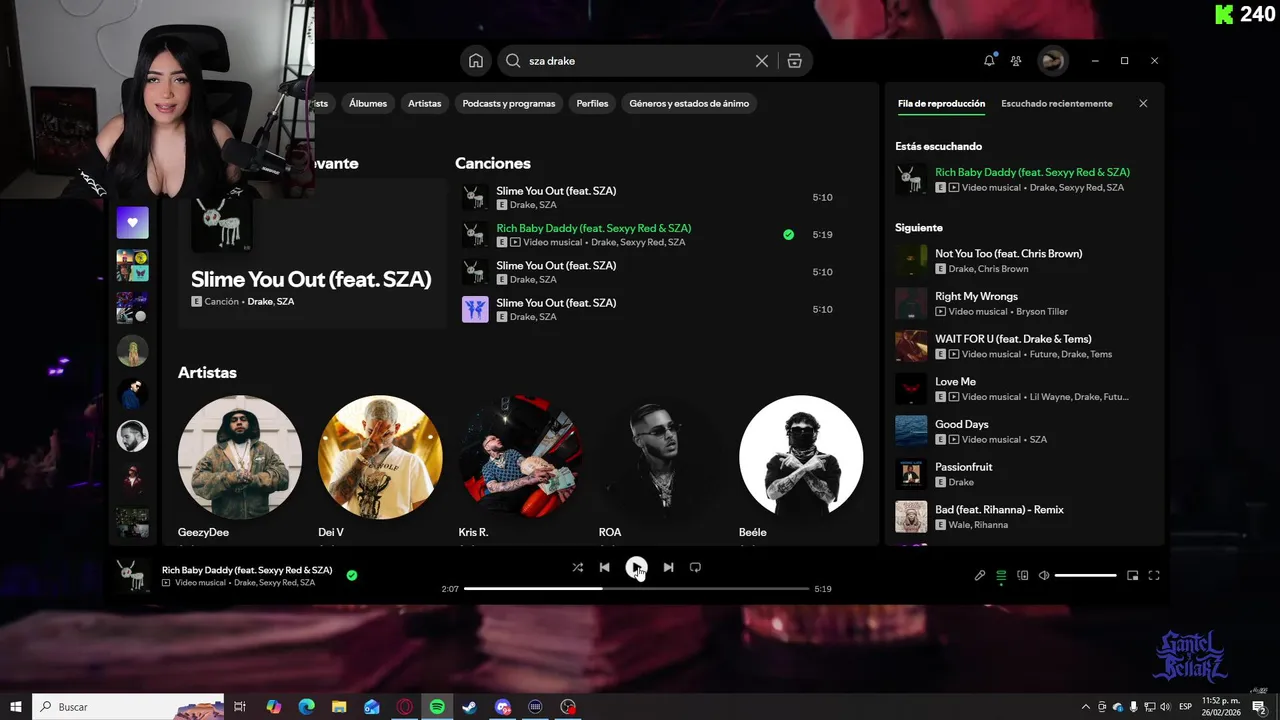1280x720 pixels.
Task: Open lyrics microphone icon
Action: 980,575
